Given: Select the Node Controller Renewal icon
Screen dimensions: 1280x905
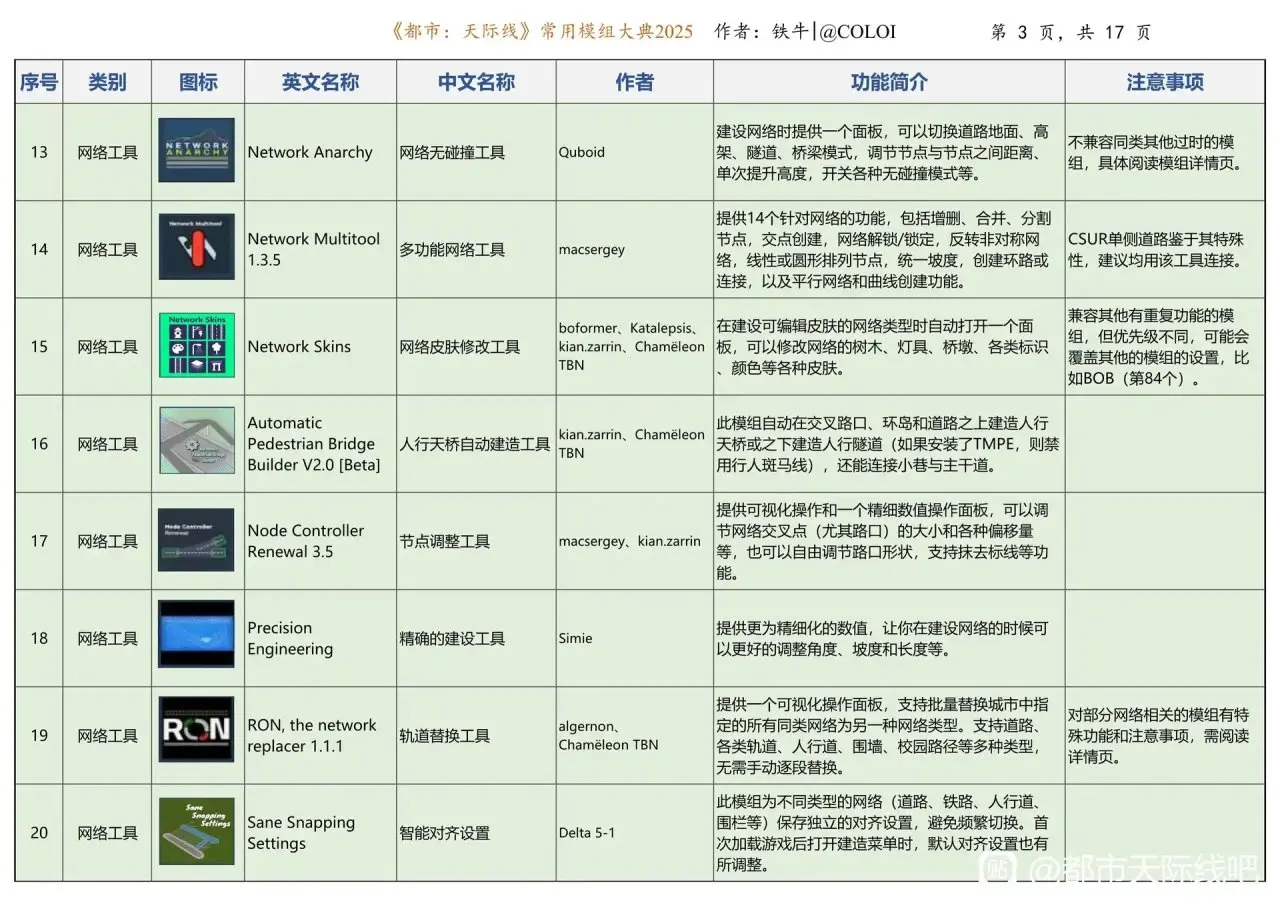Looking at the screenshot, I should point(196,540).
